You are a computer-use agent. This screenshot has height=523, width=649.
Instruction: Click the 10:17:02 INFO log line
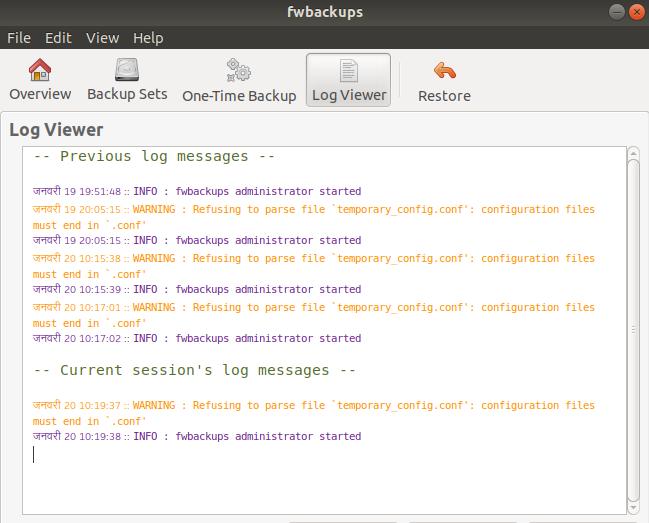point(197,338)
